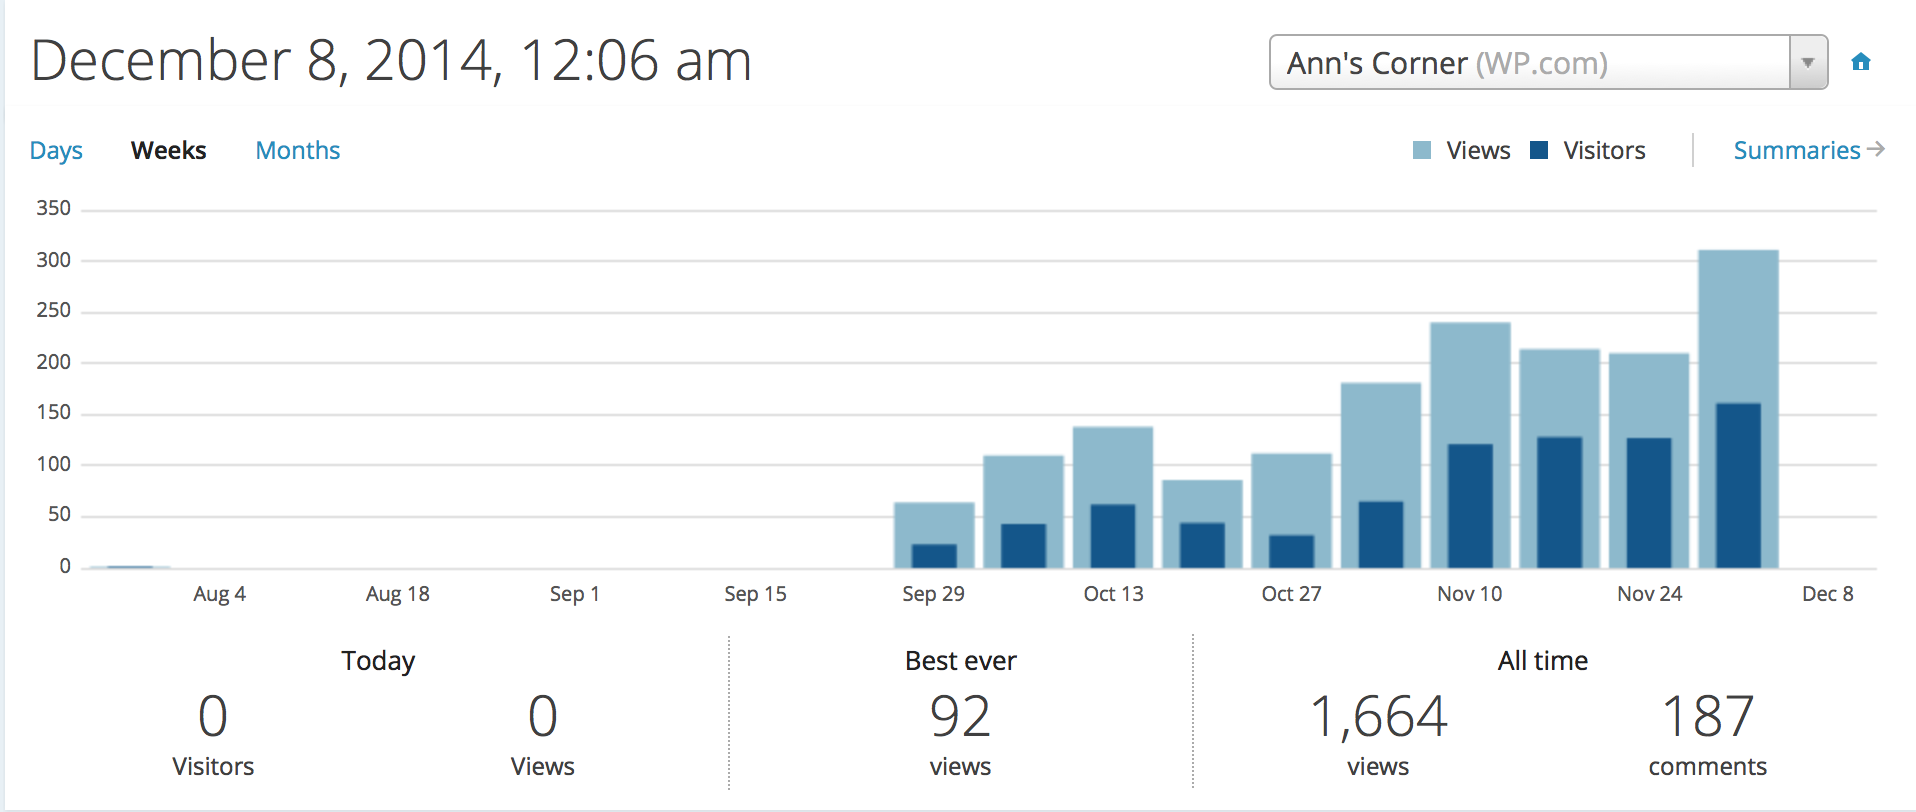Switch to the Months tab
Viewport: 1916px width, 812px height.
[297, 150]
